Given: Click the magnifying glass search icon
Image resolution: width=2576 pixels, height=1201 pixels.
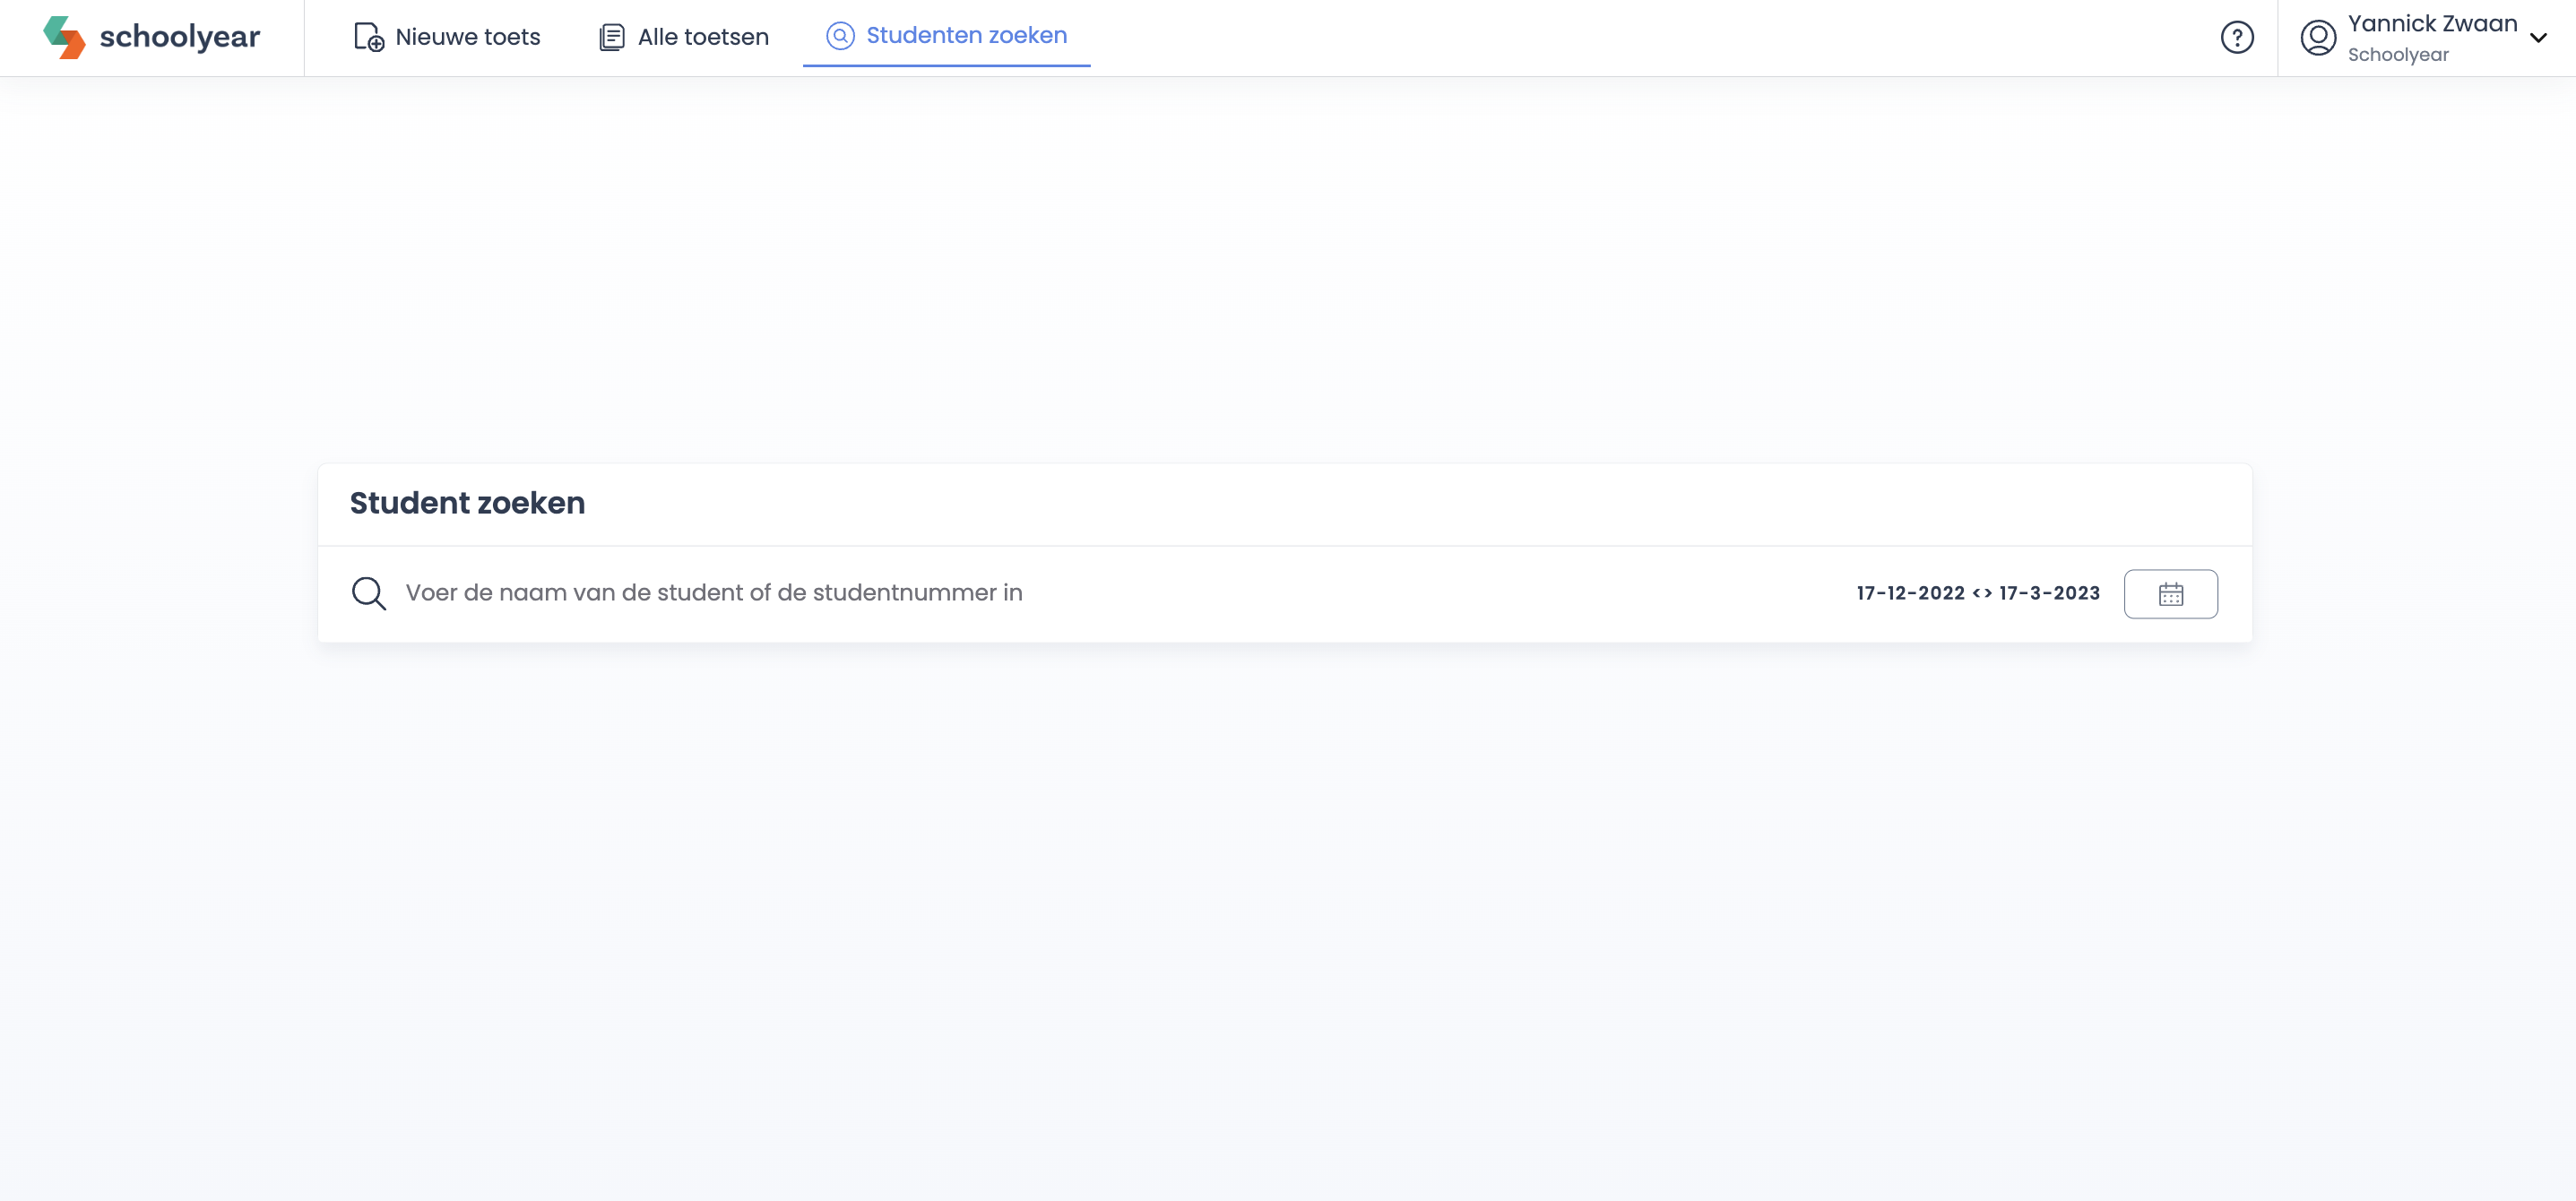Looking at the screenshot, I should 368,593.
